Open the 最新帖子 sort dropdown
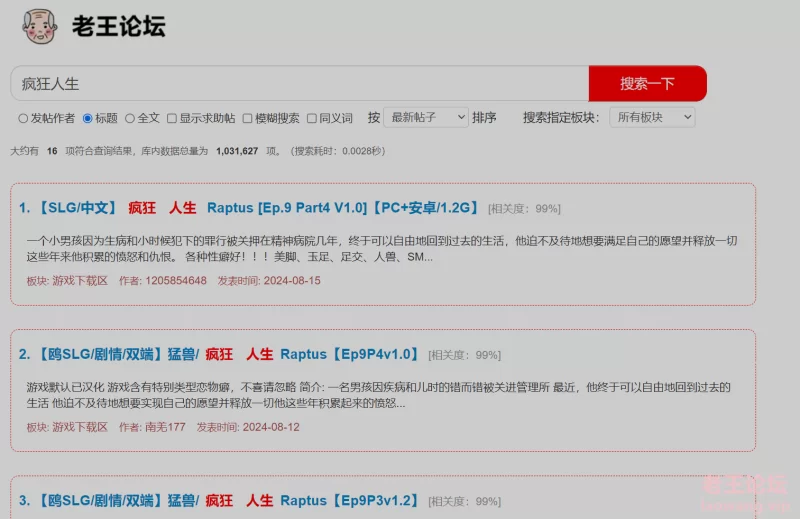The height and width of the screenshot is (519, 800). (x=426, y=117)
